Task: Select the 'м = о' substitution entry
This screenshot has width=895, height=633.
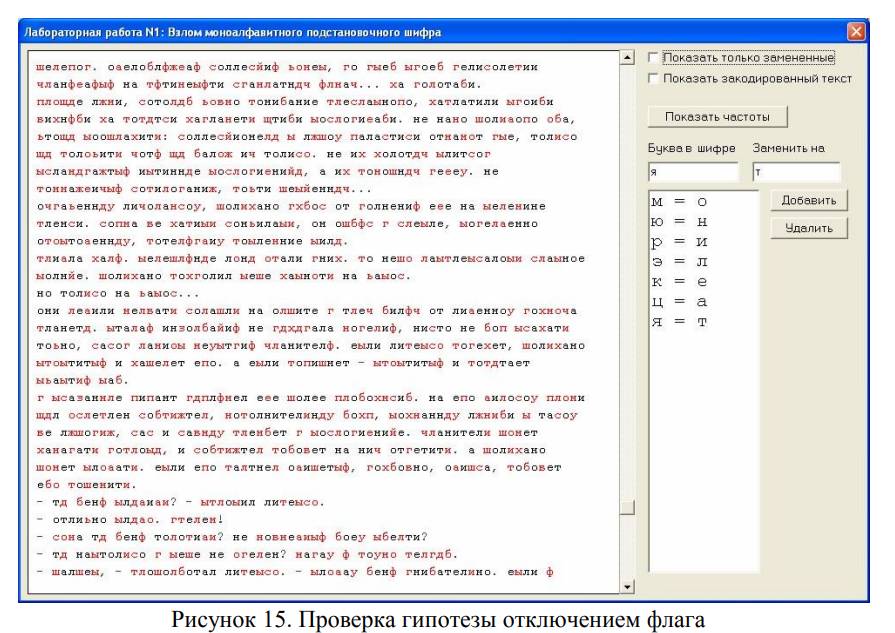Action: (x=679, y=202)
